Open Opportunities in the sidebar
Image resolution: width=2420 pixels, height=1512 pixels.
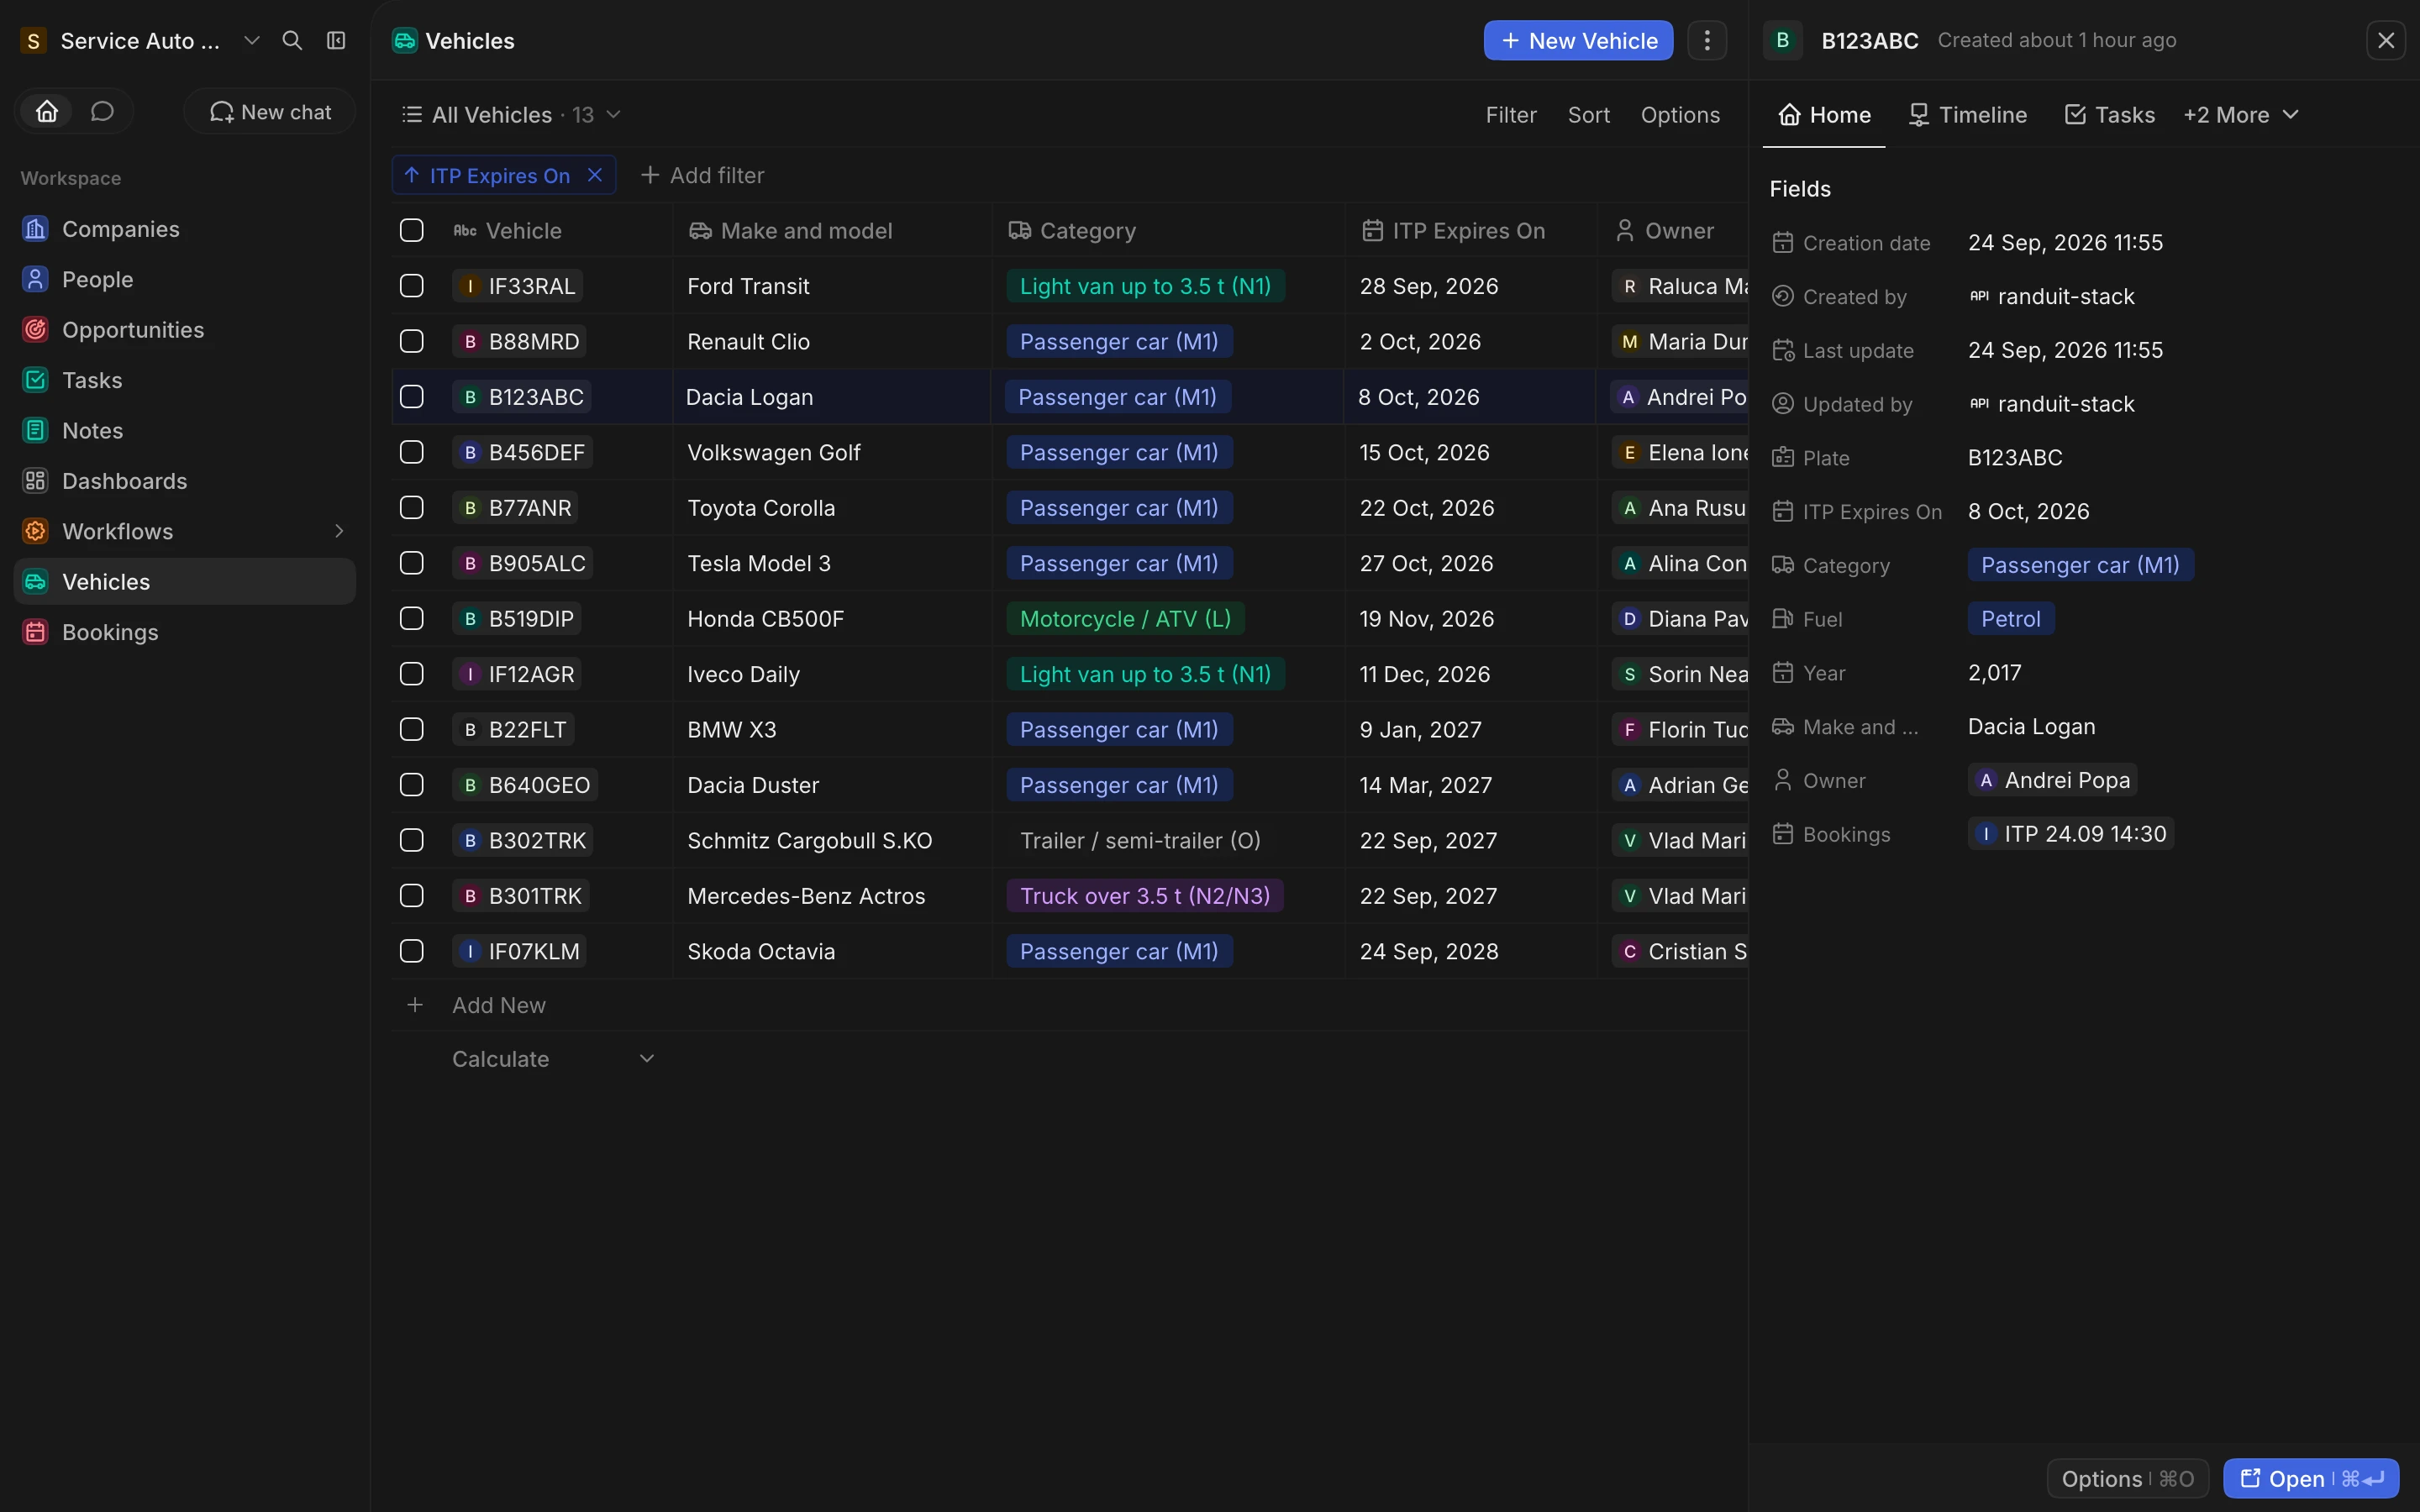click(x=185, y=330)
